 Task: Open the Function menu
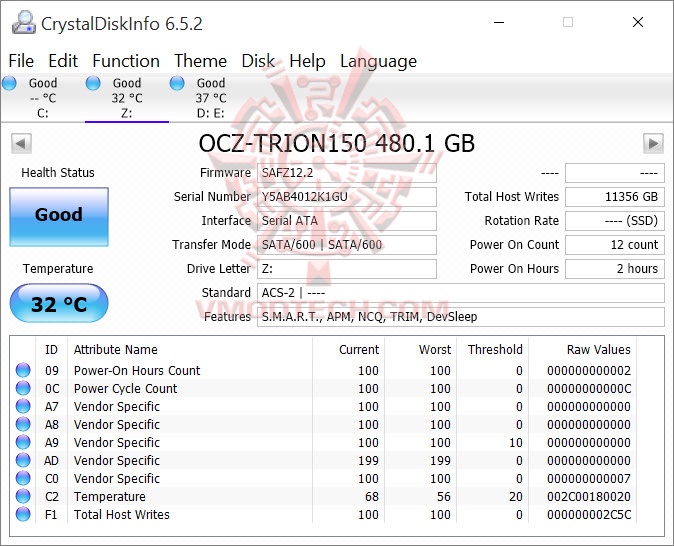click(x=126, y=61)
